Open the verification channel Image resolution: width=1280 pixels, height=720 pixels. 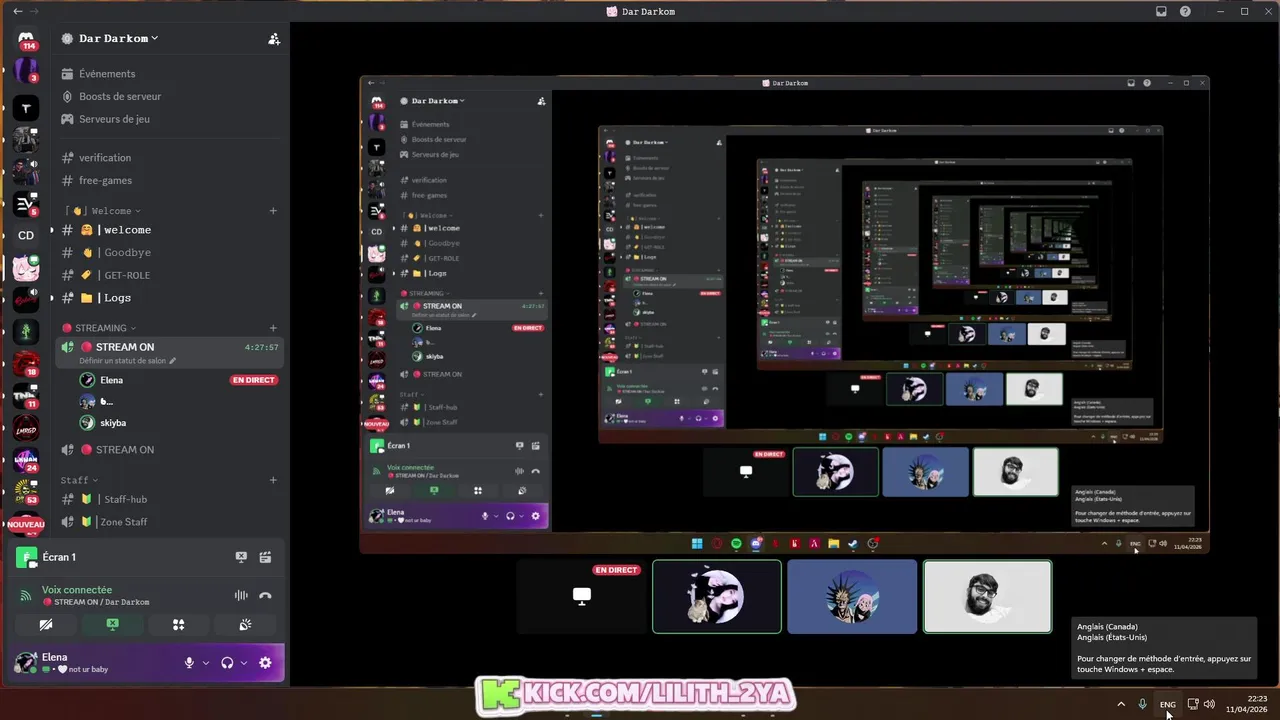[x=170, y=158]
